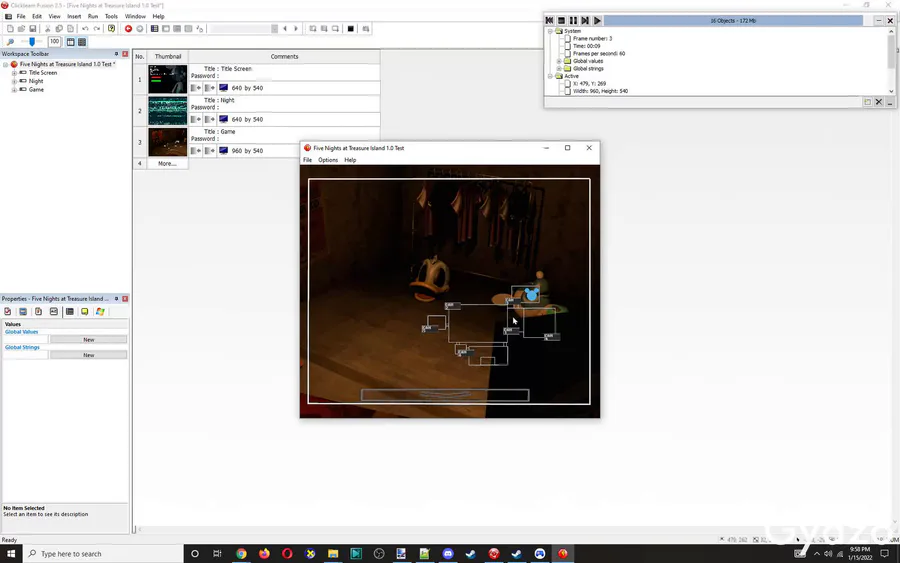
Task: Pause the application in debugger
Action: tap(573, 21)
